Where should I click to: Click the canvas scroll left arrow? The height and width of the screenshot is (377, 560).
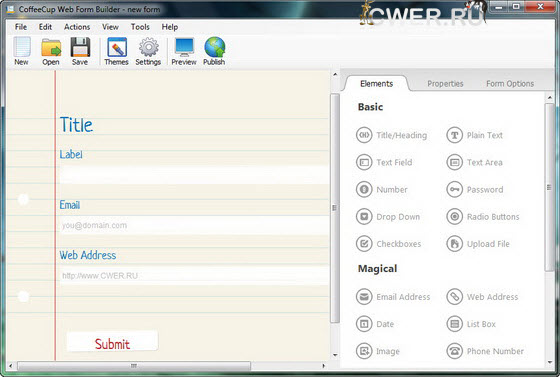(11, 366)
